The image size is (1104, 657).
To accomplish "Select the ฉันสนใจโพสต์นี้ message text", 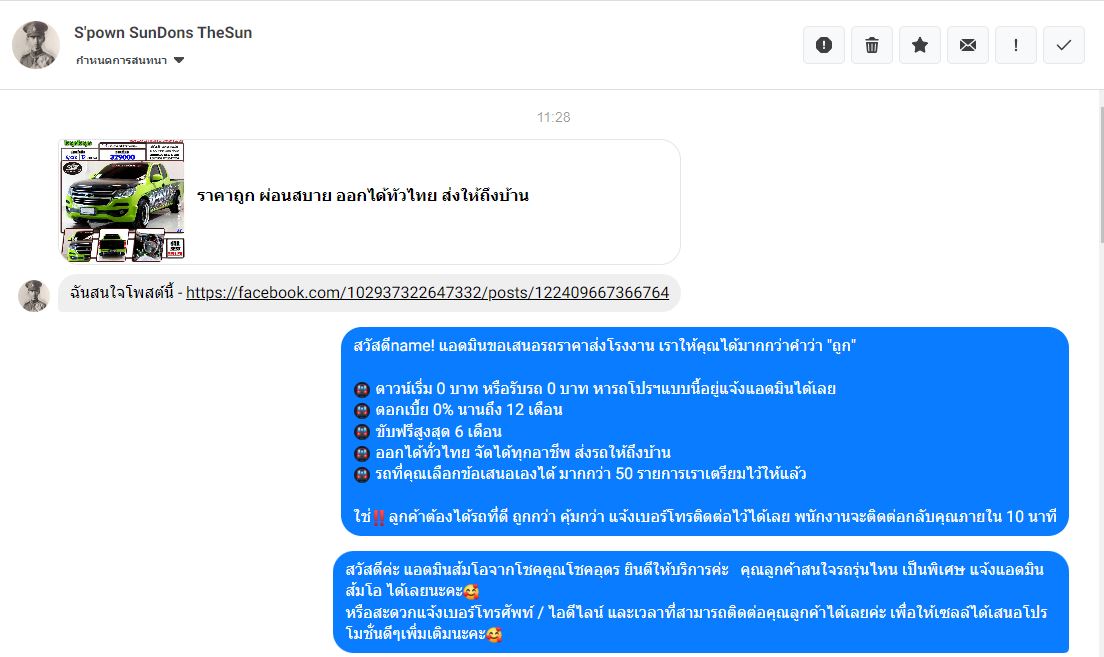I will click(122, 292).
